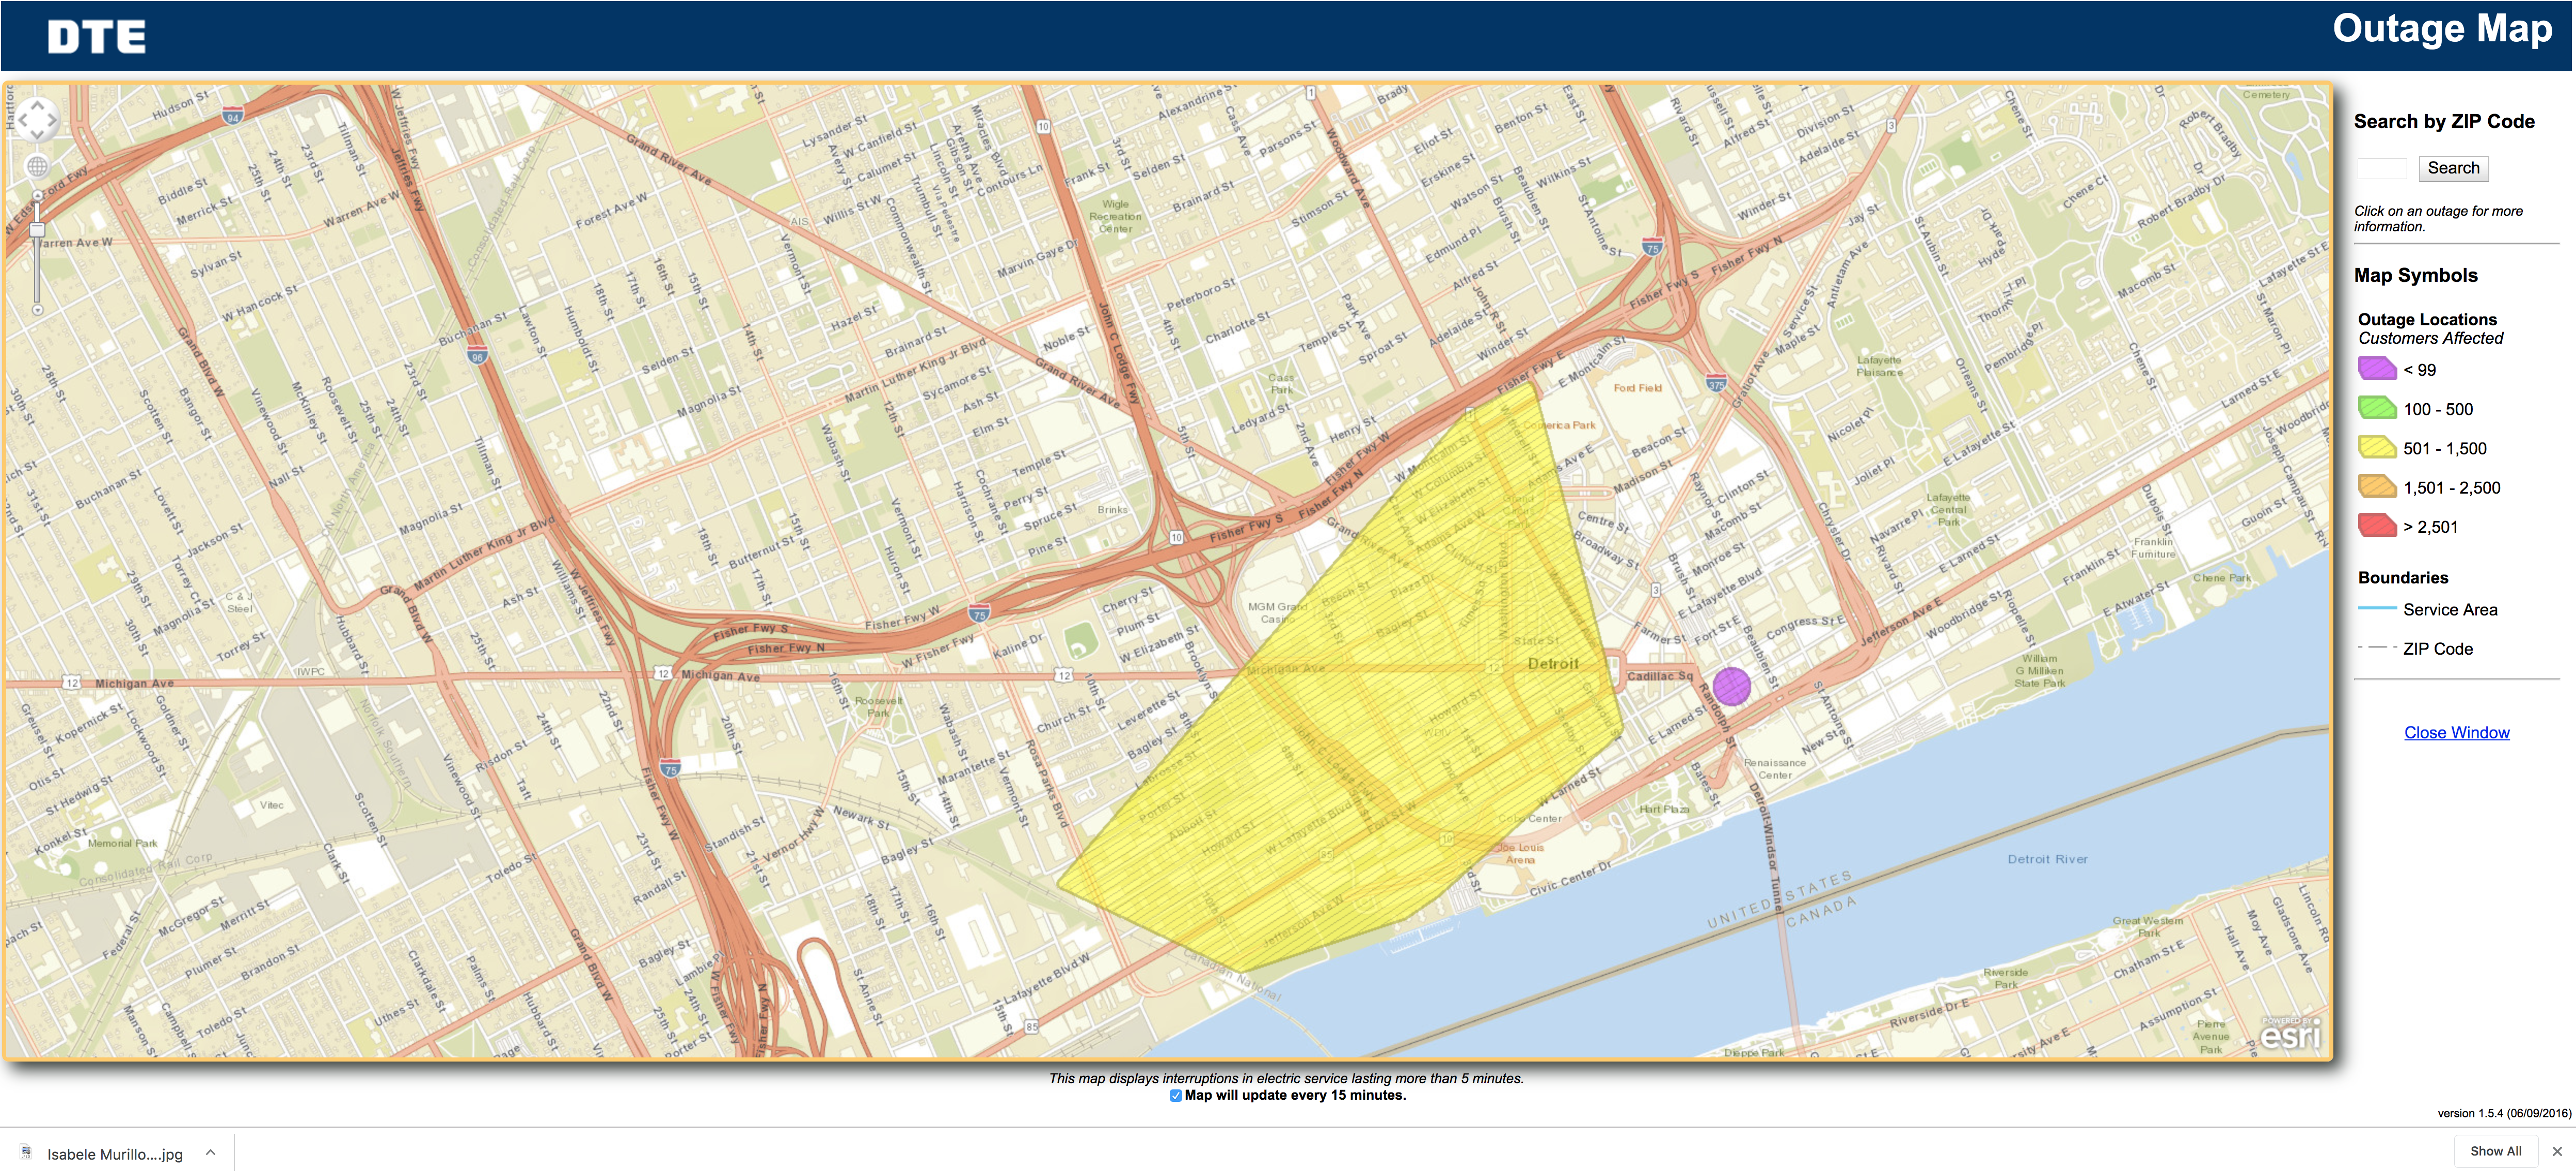Toggle map auto-update checkbox
Image resolution: width=2576 pixels, height=1171 pixels.
pos(1176,1096)
